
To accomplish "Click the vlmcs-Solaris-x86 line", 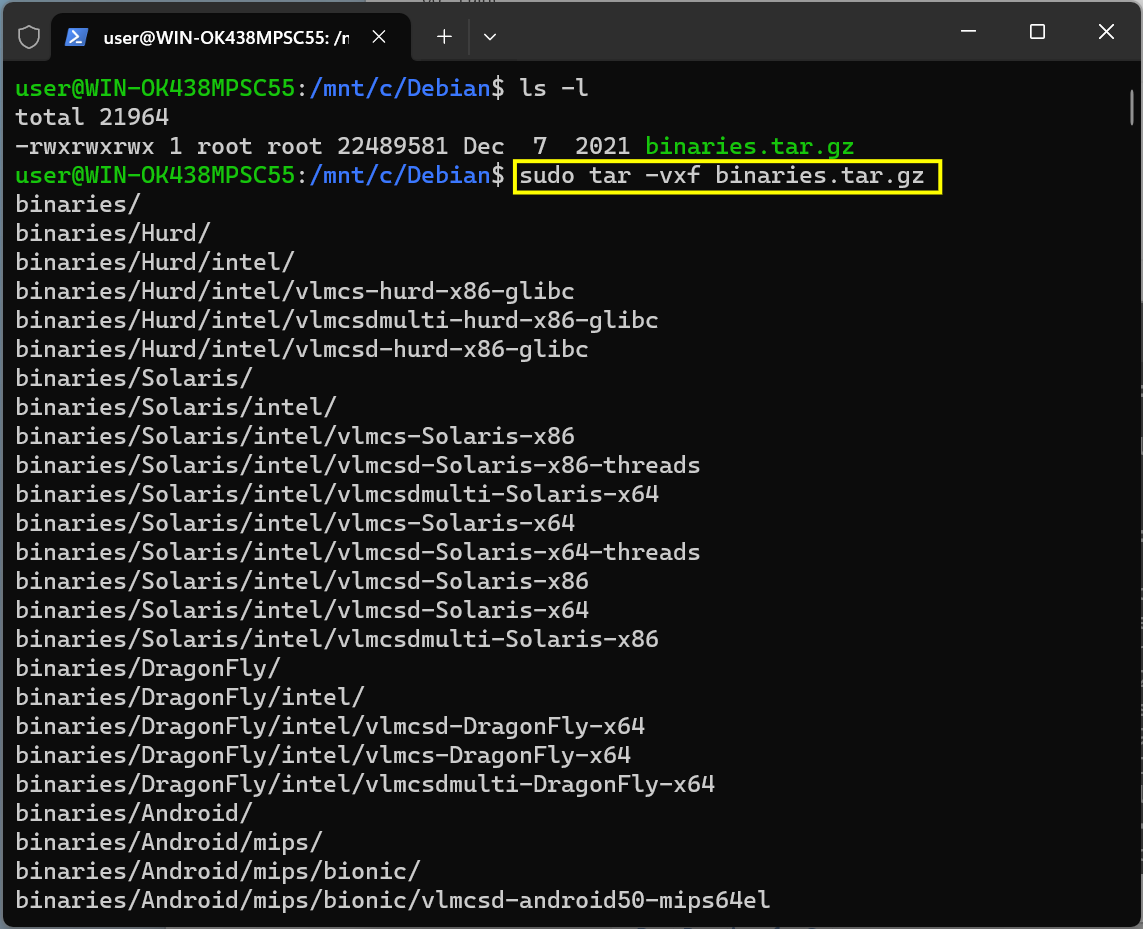I will [x=295, y=436].
